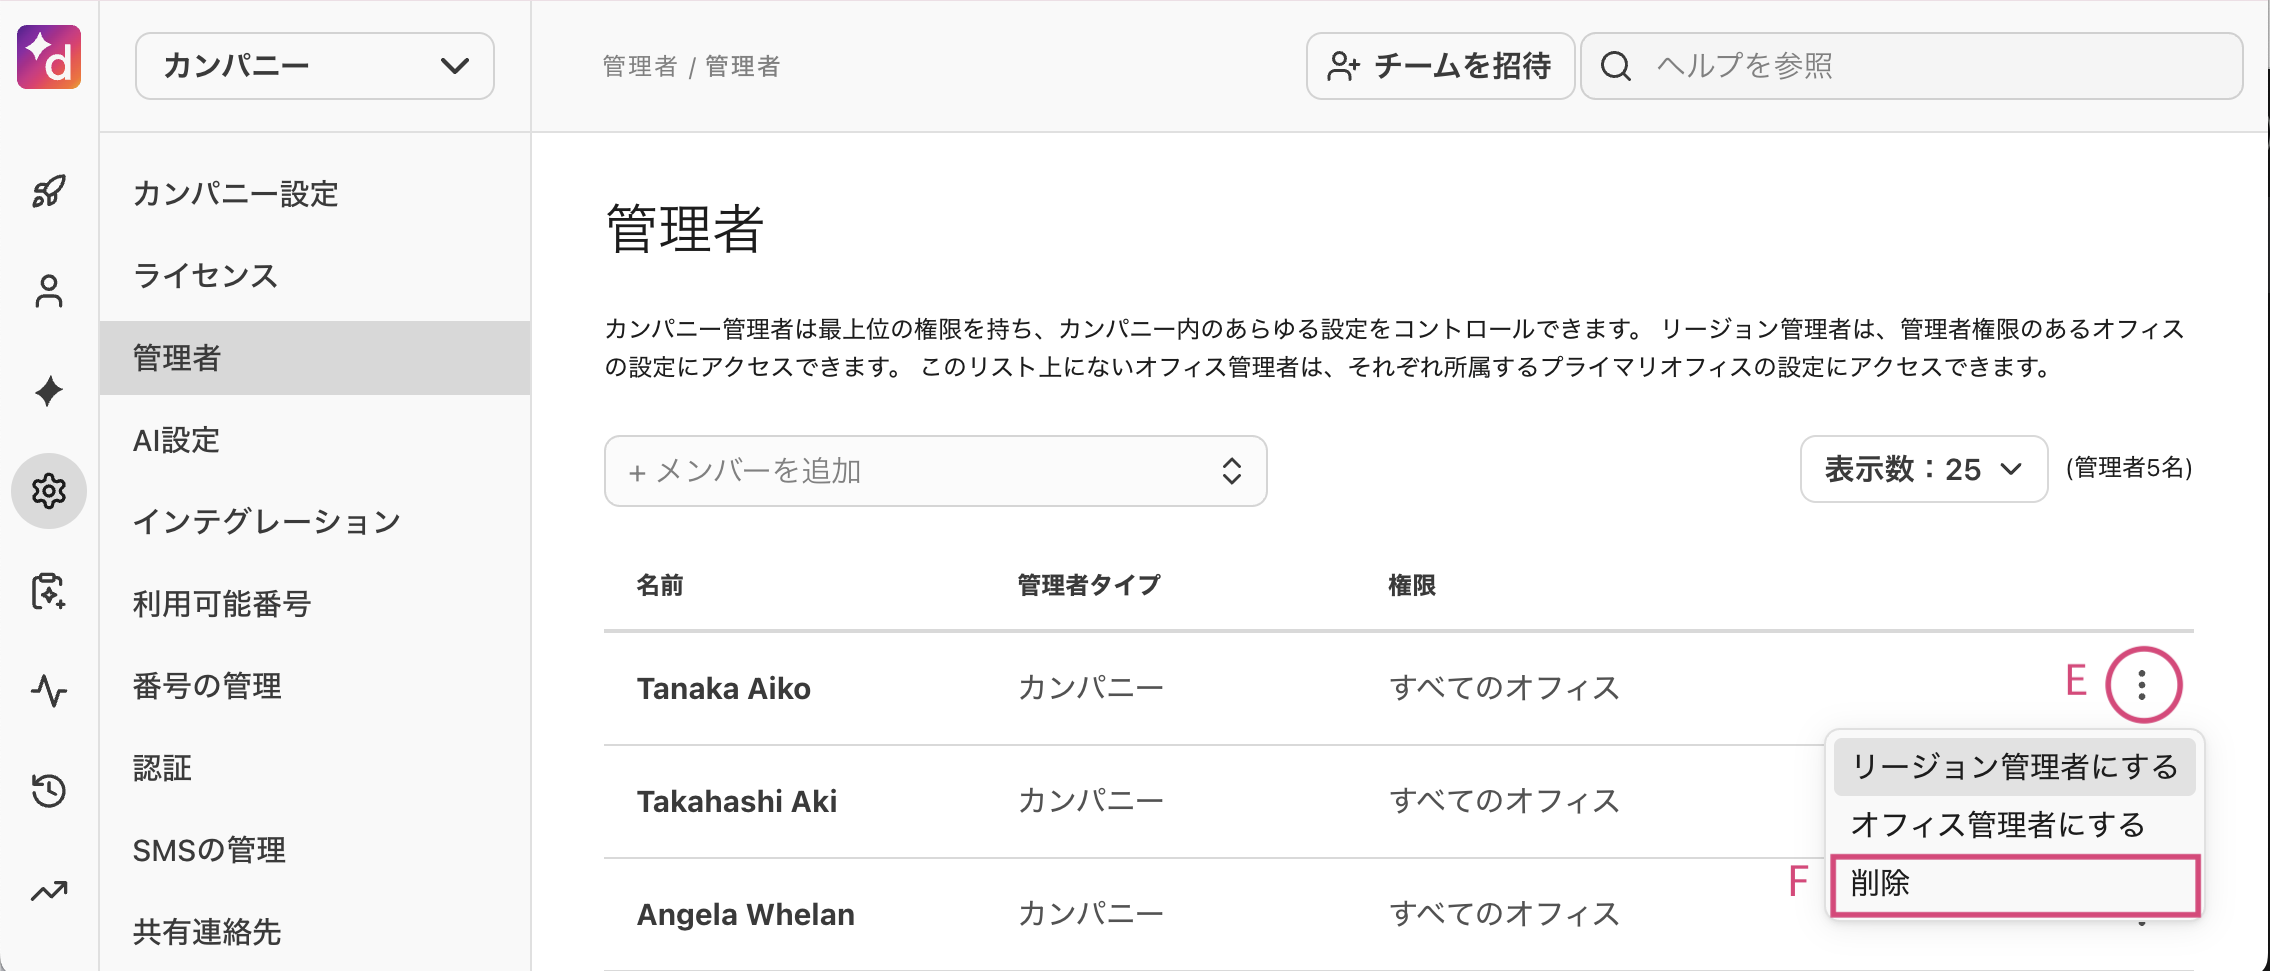This screenshot has height=971, width=2270.
Task: Change the 表示数：25 page size dropdown
Action: click(x=1923, y=469)
